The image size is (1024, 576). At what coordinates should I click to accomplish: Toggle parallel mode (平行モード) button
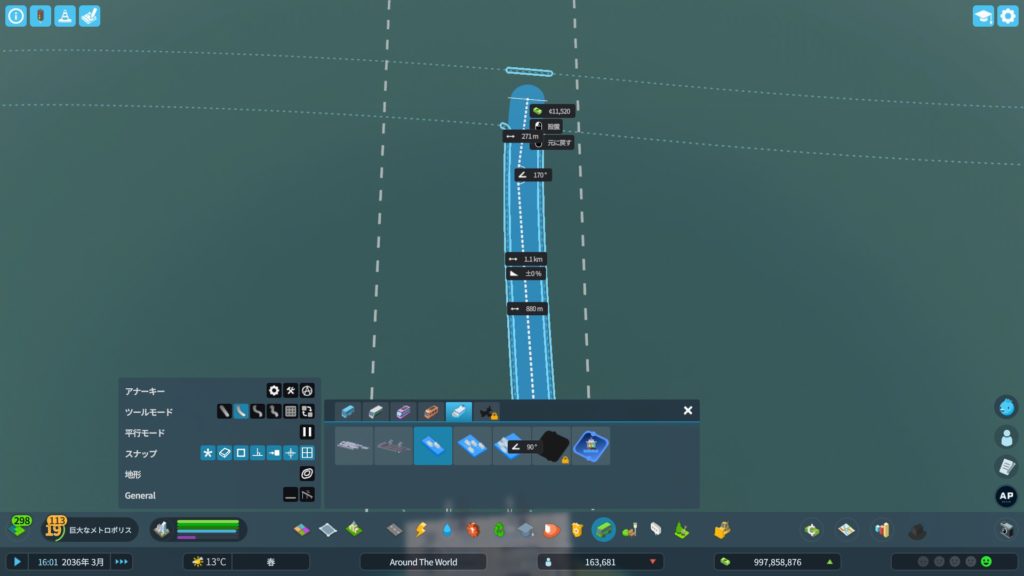308,432
